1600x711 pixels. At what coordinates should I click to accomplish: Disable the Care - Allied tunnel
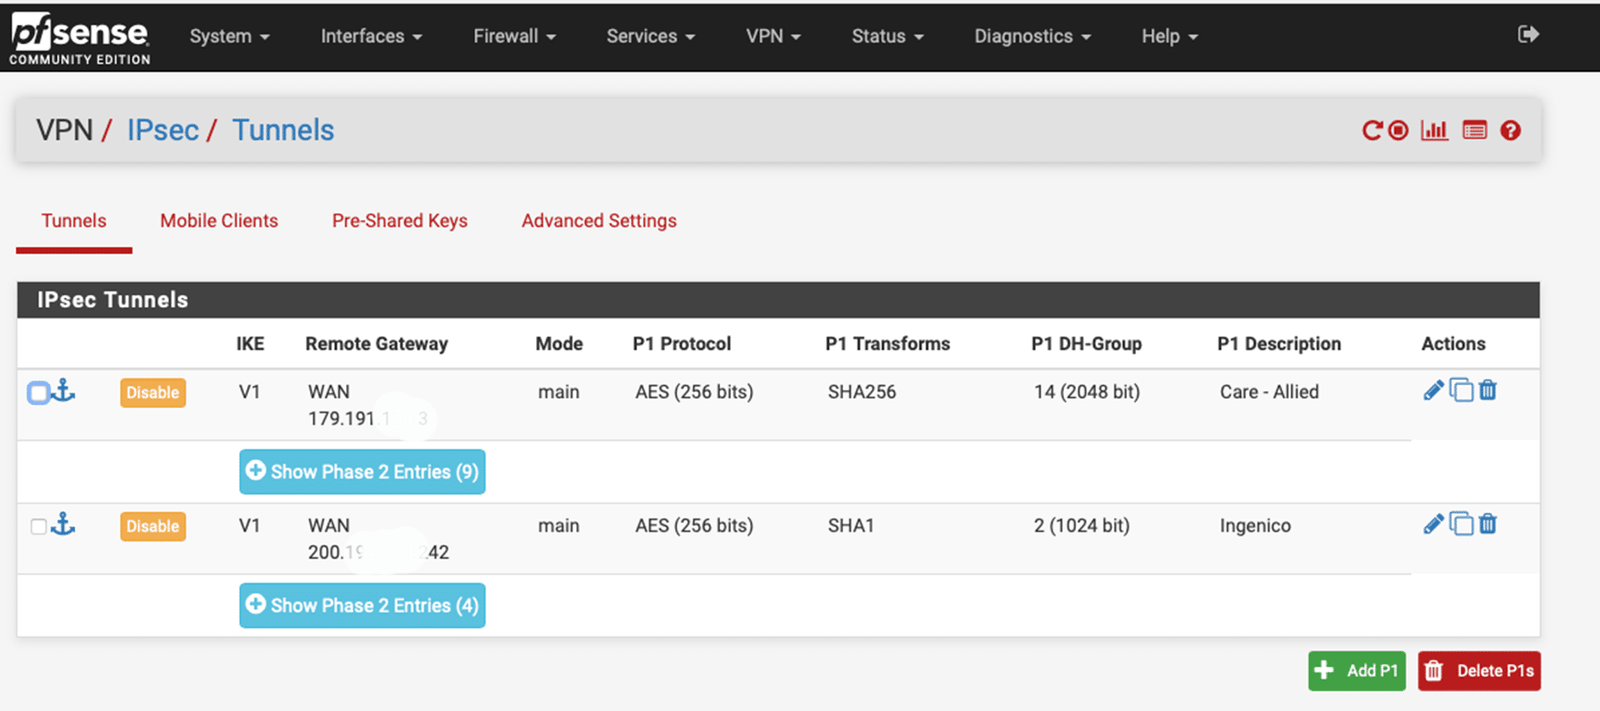click(153, 393)
